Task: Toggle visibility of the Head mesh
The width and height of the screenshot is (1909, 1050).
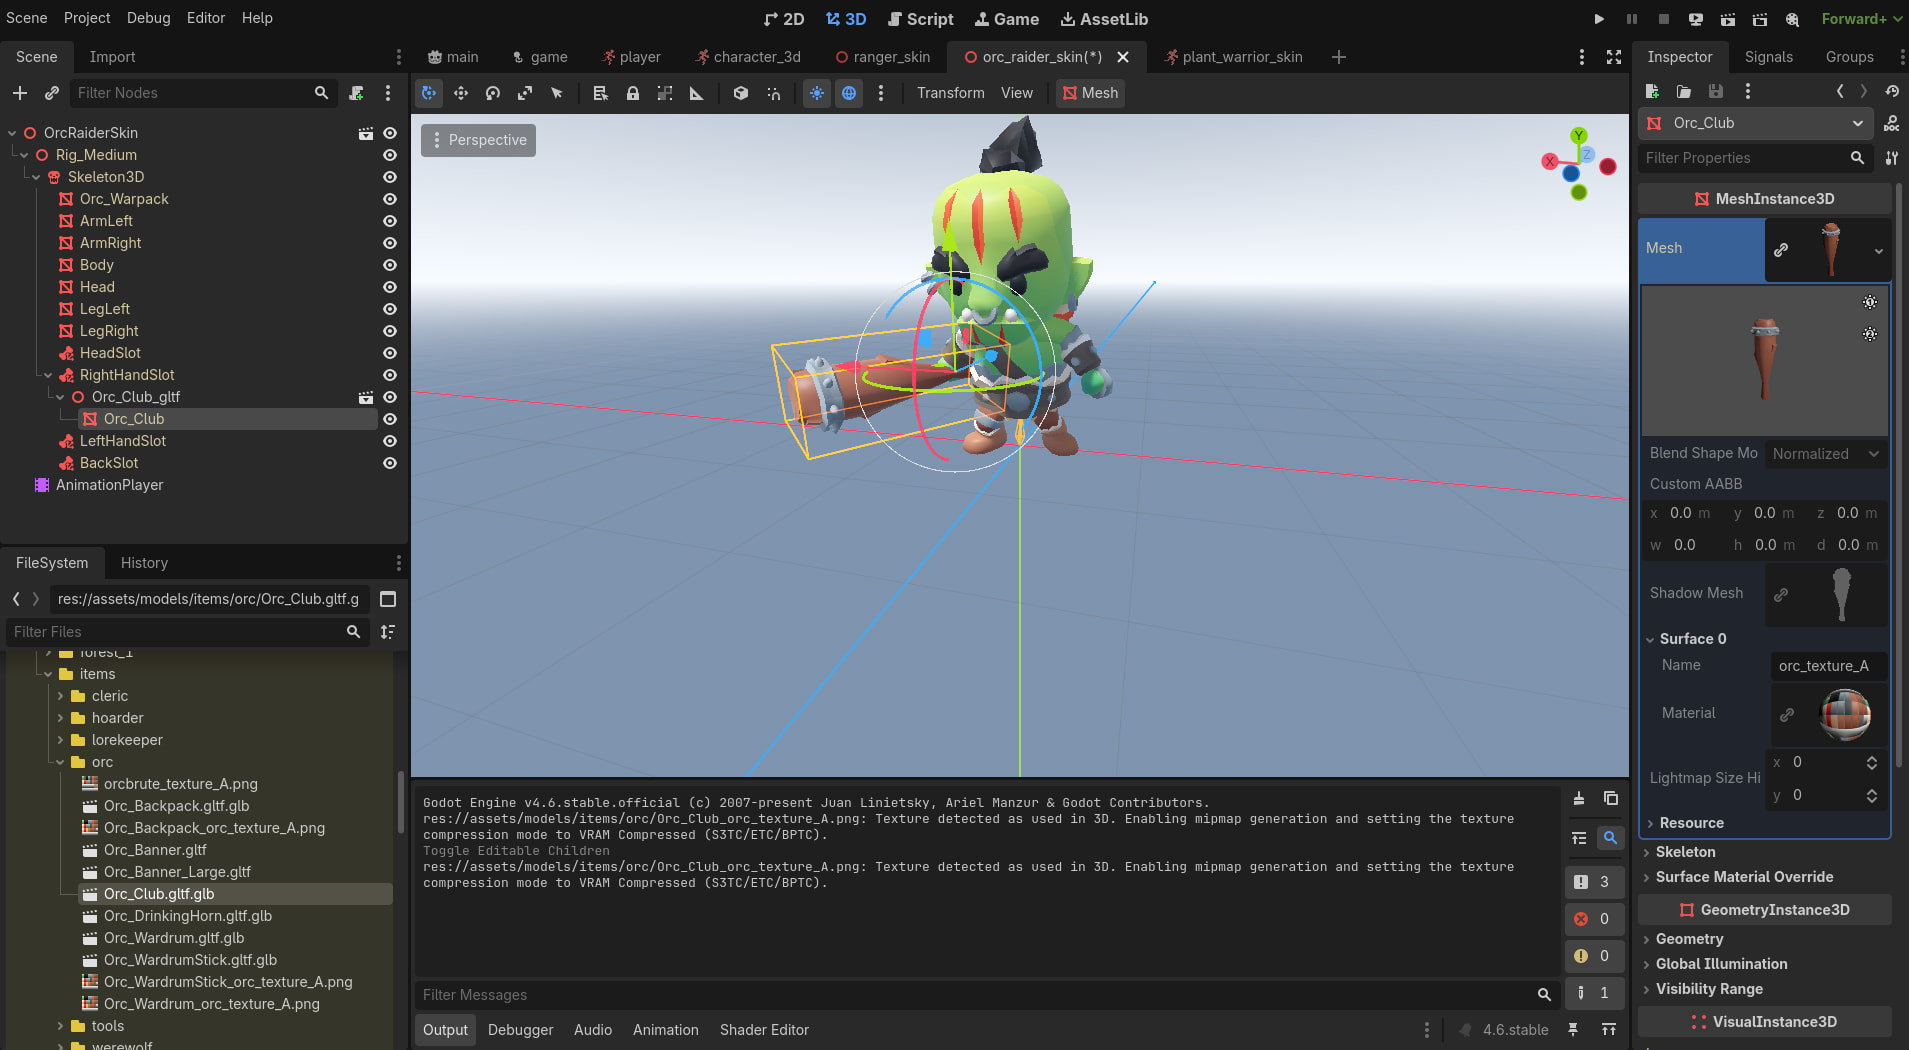Action: tap(390, 287)
